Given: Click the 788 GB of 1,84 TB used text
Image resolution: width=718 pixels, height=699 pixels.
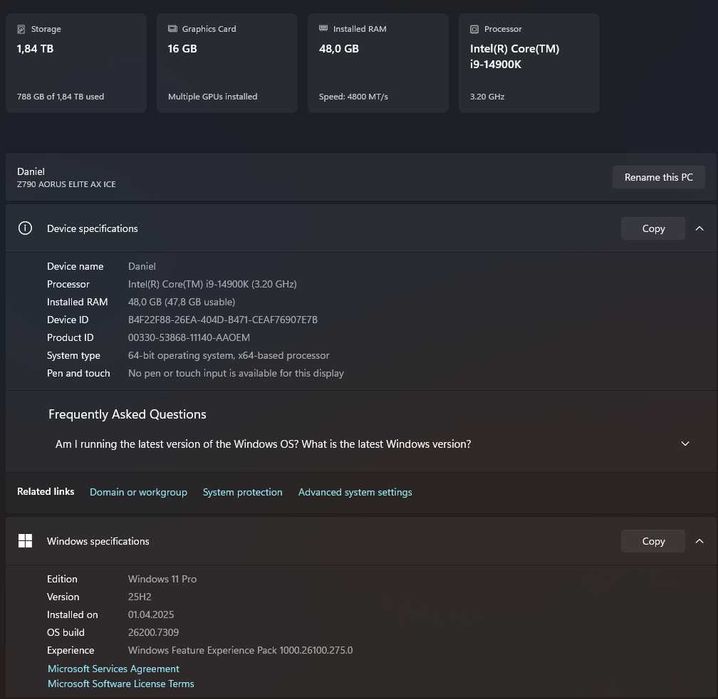Looking at the screenshot, I should (60, 97).
